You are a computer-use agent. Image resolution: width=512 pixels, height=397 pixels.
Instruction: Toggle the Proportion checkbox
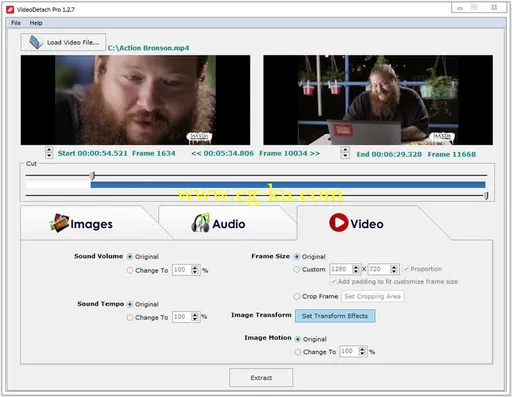(x=406, y=269)
